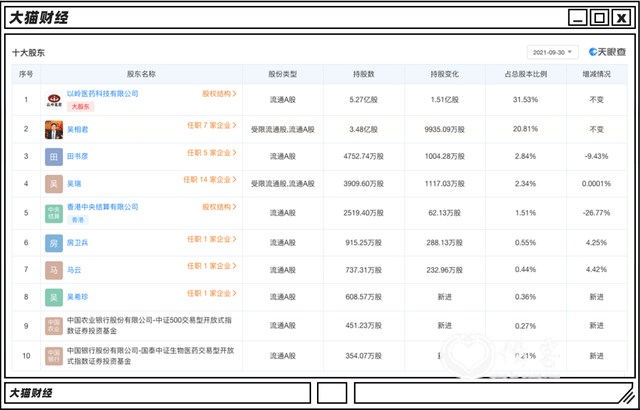Select the 354.07万股 holding value
This screenshot has width=640, height=410.
point(363,356)
